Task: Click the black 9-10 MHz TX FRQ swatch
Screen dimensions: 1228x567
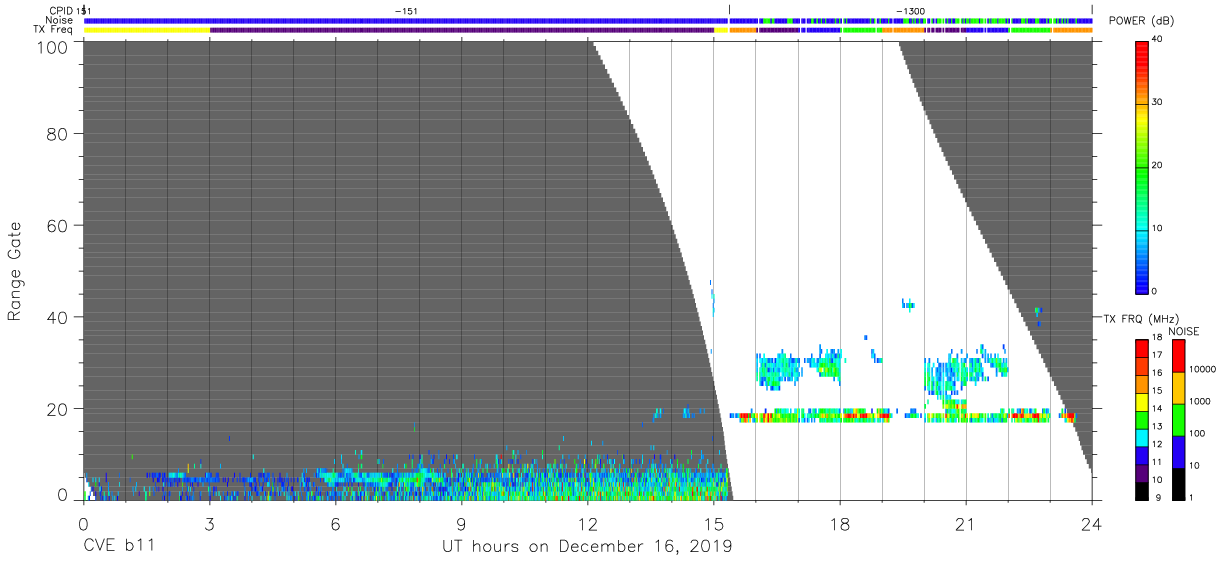Action: (1143, 491)
